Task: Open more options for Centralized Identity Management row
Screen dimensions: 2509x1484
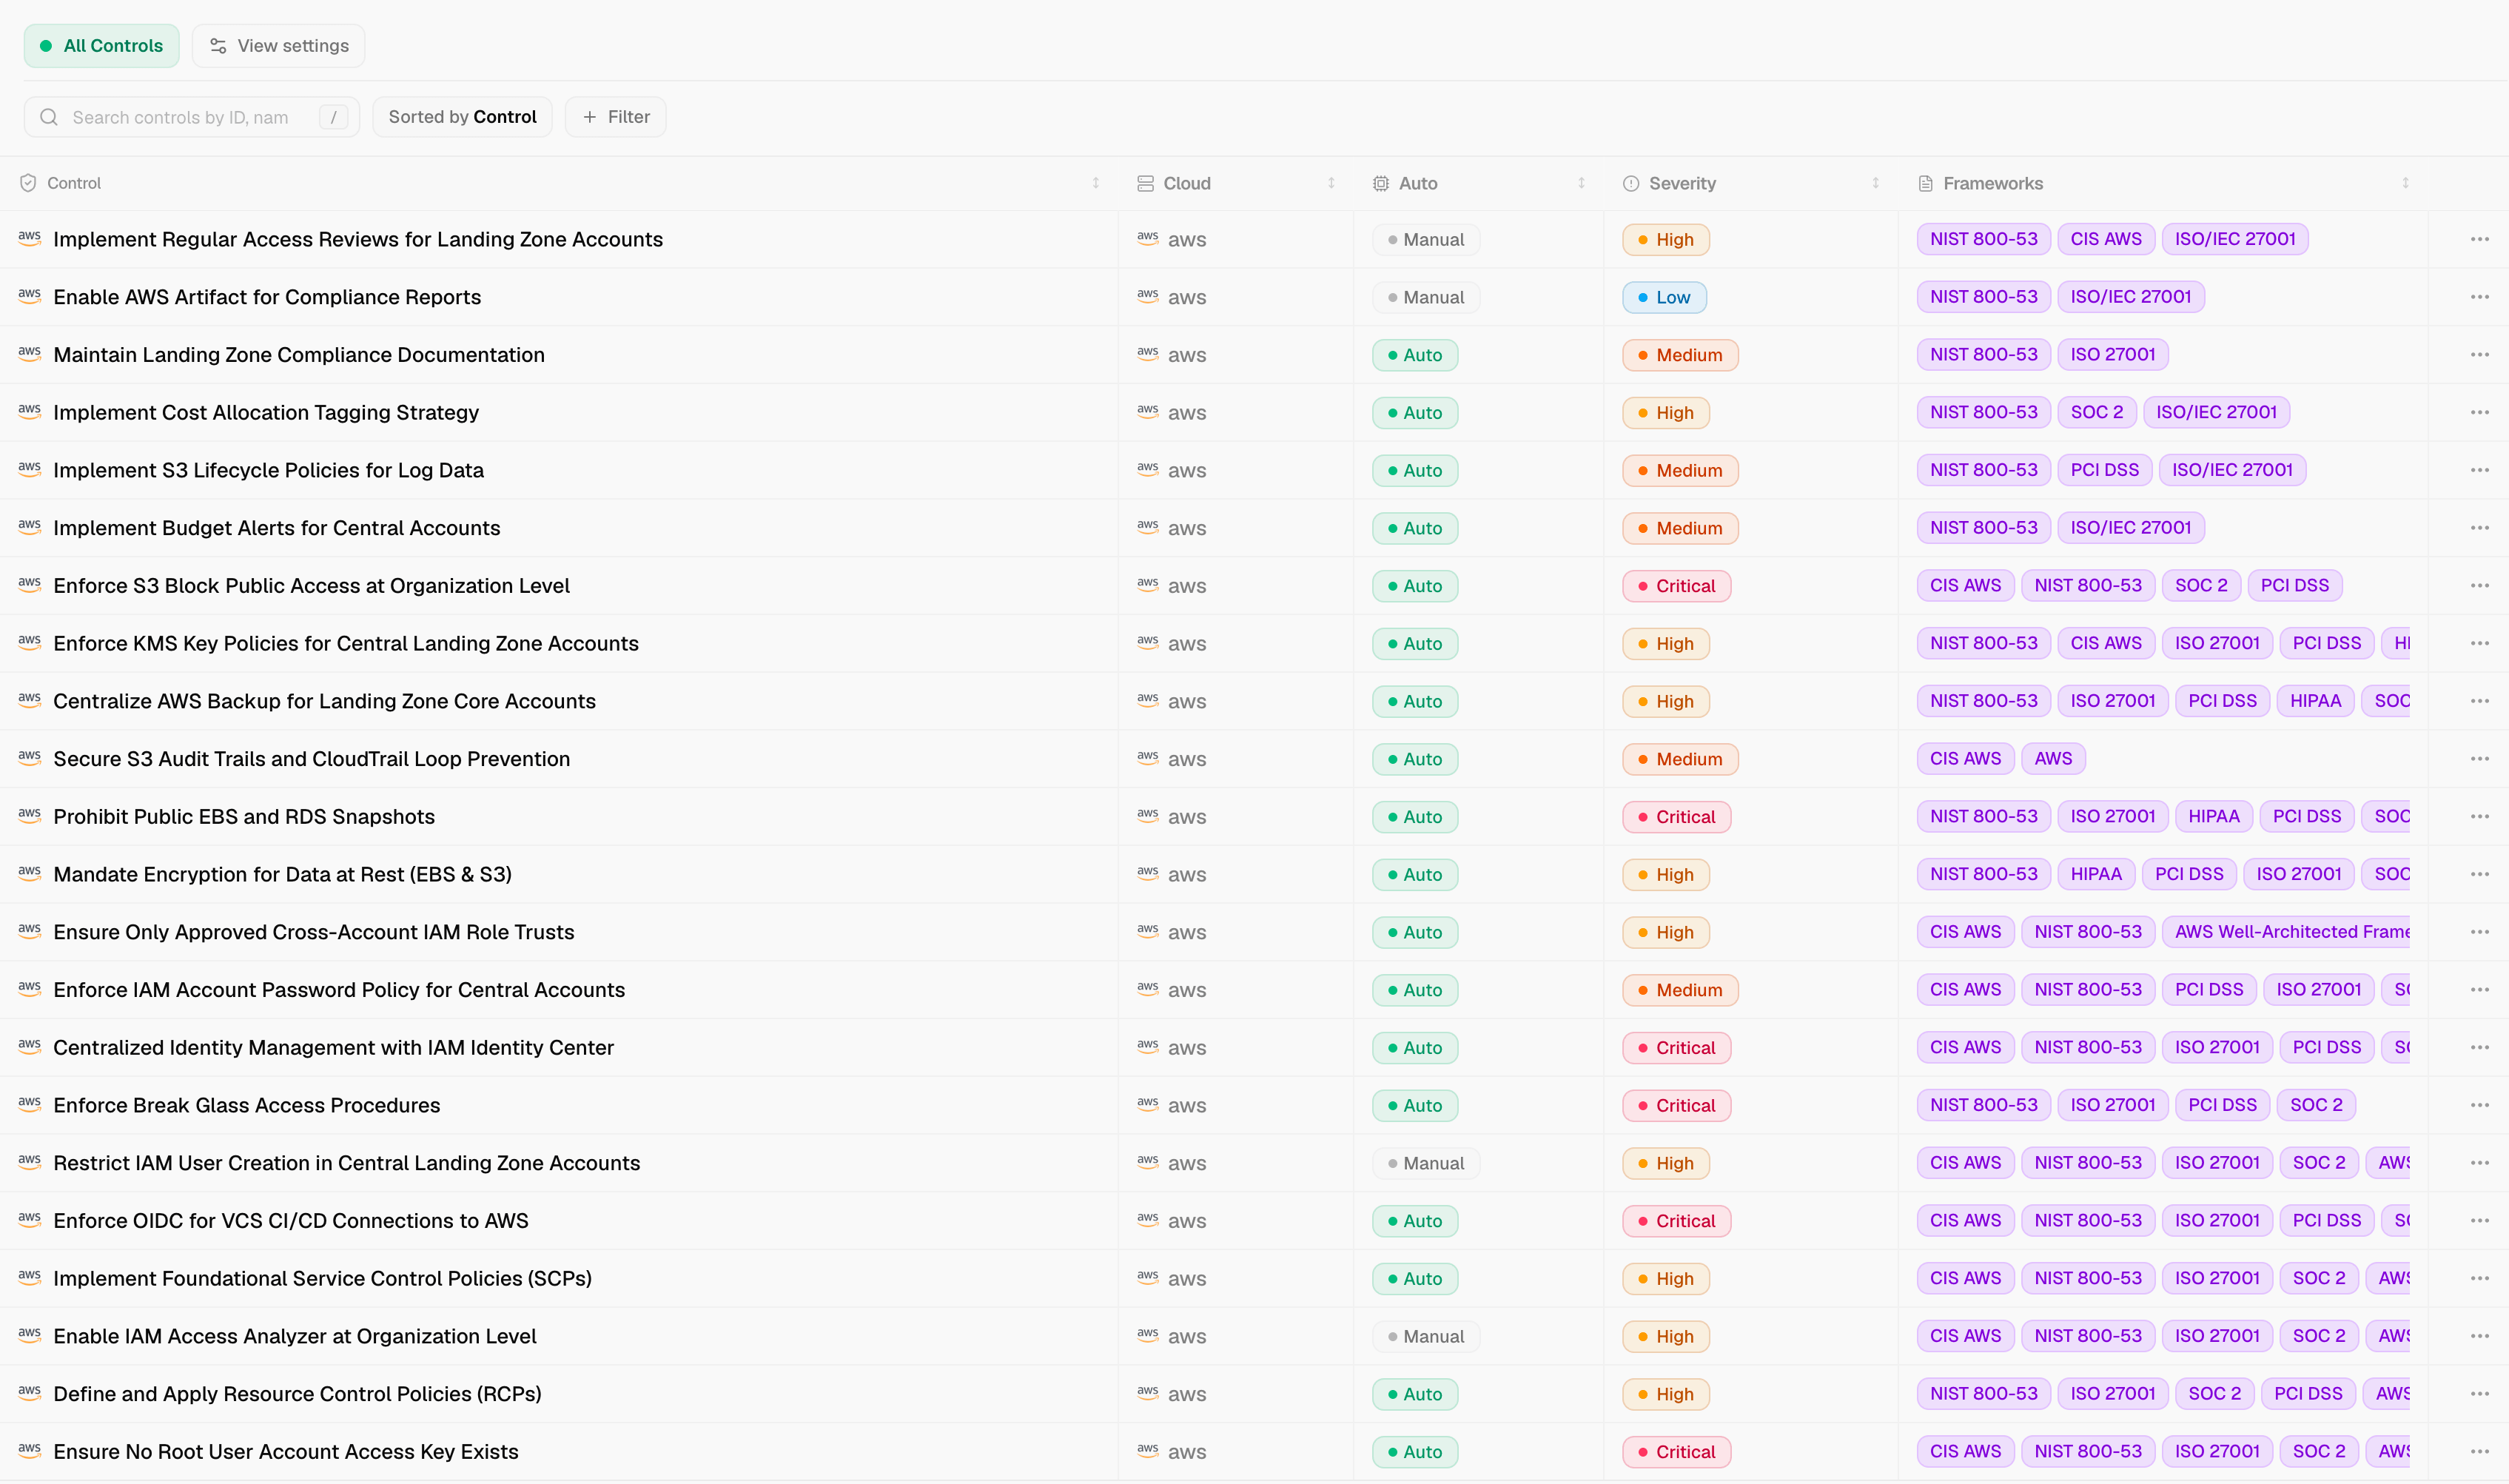Action: tap(2479, 1047)
